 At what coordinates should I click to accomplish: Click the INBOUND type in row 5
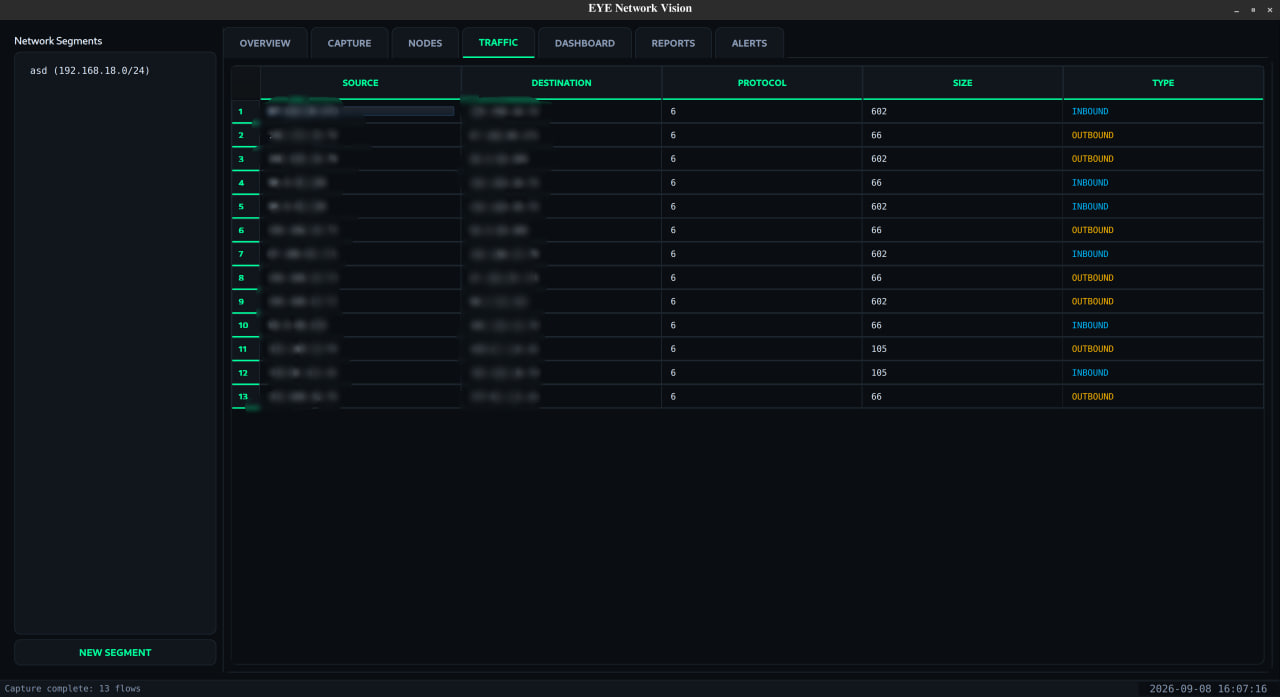click(1090, 206)
